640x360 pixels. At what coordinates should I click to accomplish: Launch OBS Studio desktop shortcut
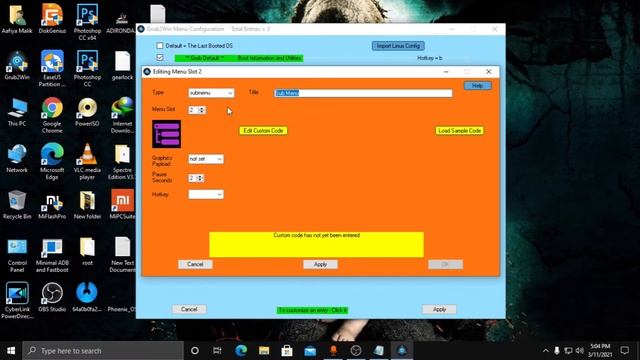52,298
